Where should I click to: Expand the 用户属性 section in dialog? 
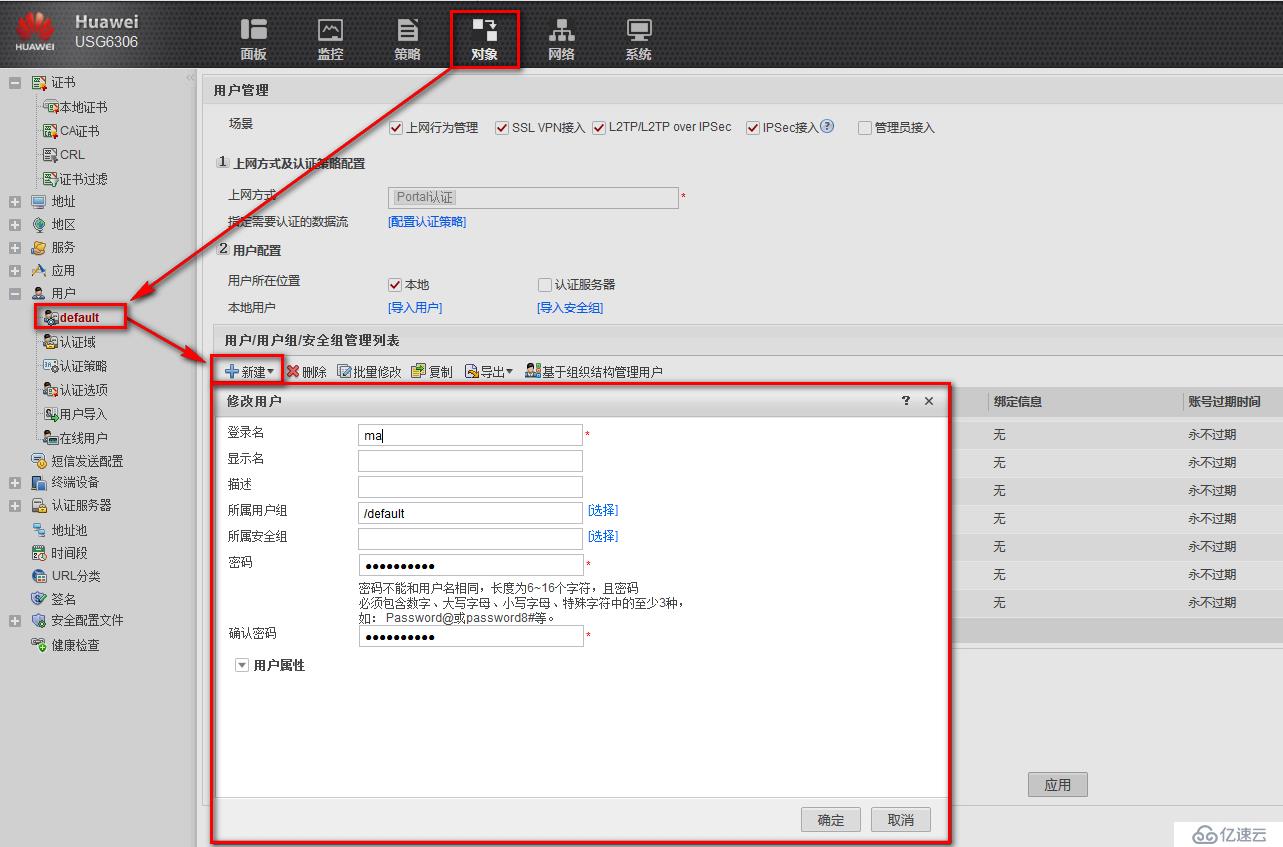point(241,665)
